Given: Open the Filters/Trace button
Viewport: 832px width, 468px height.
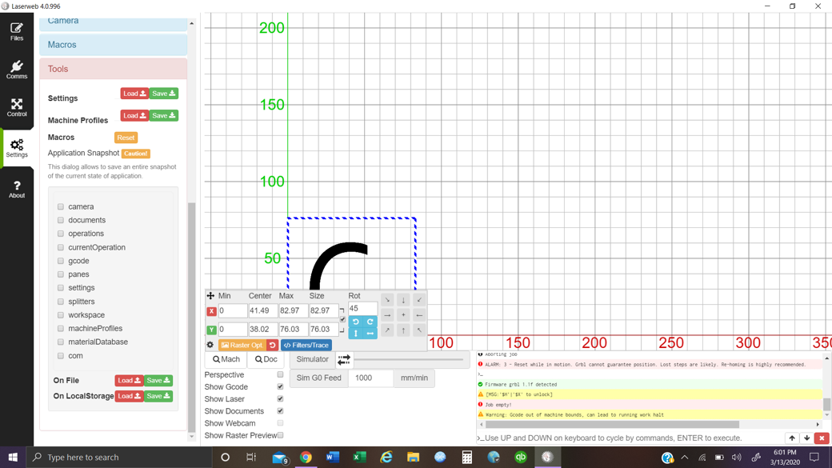Looking at the screenshot, I should (x=306, y=345).
